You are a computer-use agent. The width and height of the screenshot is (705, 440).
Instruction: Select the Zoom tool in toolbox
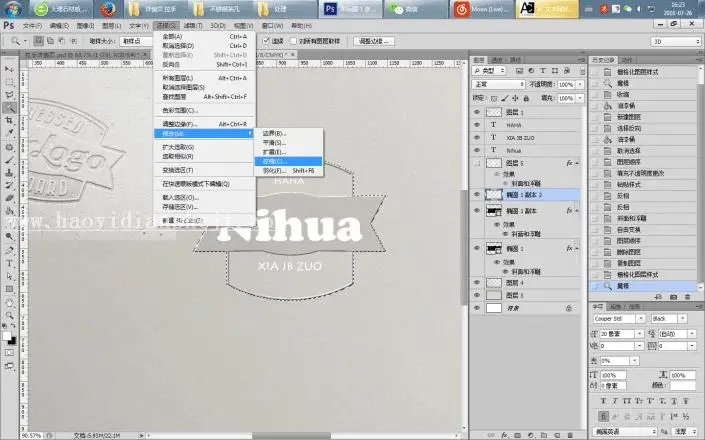point(9,316)
